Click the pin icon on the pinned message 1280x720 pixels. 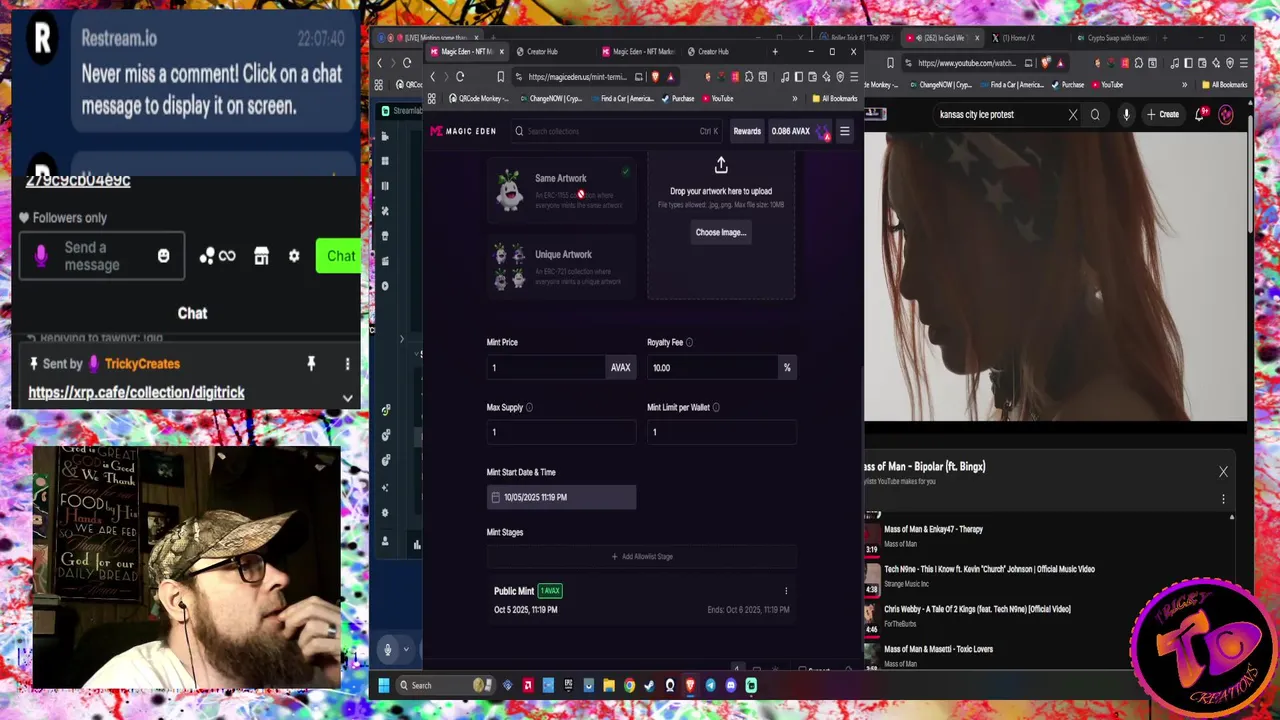[311, 364]
